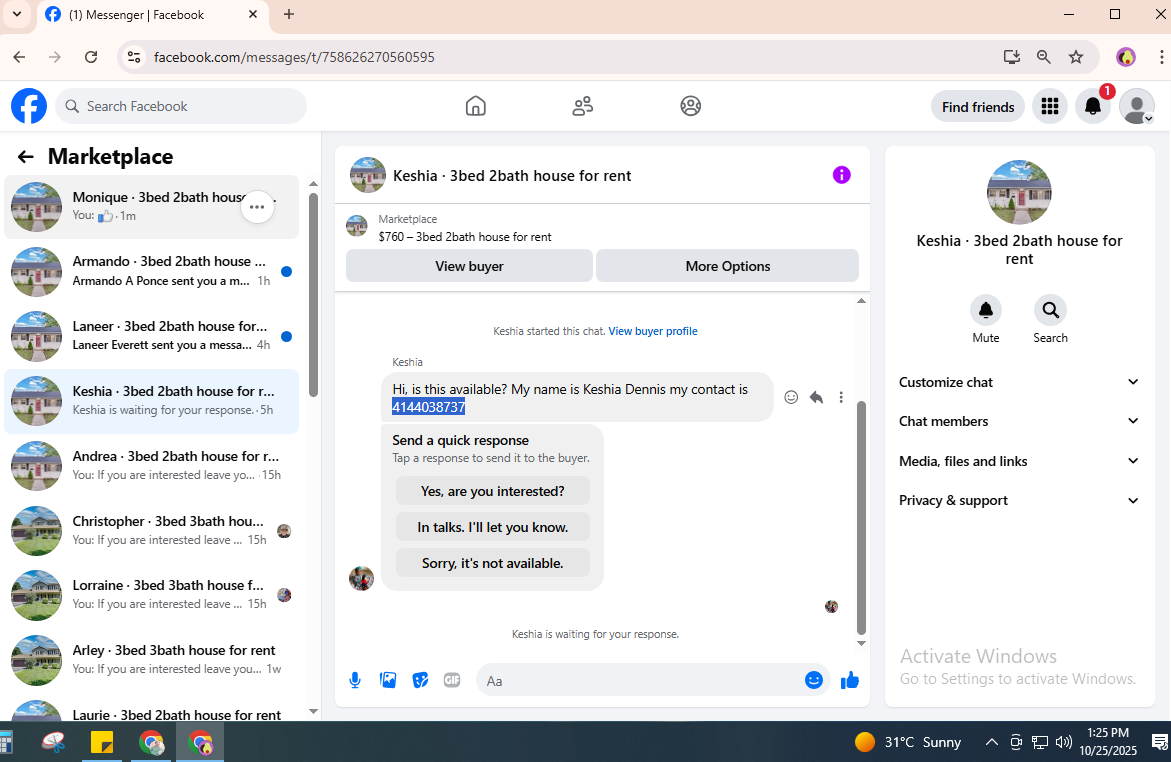This screenshot has height=762, width=1171.
Task: Open Arley 3bed 3bath conversation
Action: pyautogui.click(x=152, y=660)
